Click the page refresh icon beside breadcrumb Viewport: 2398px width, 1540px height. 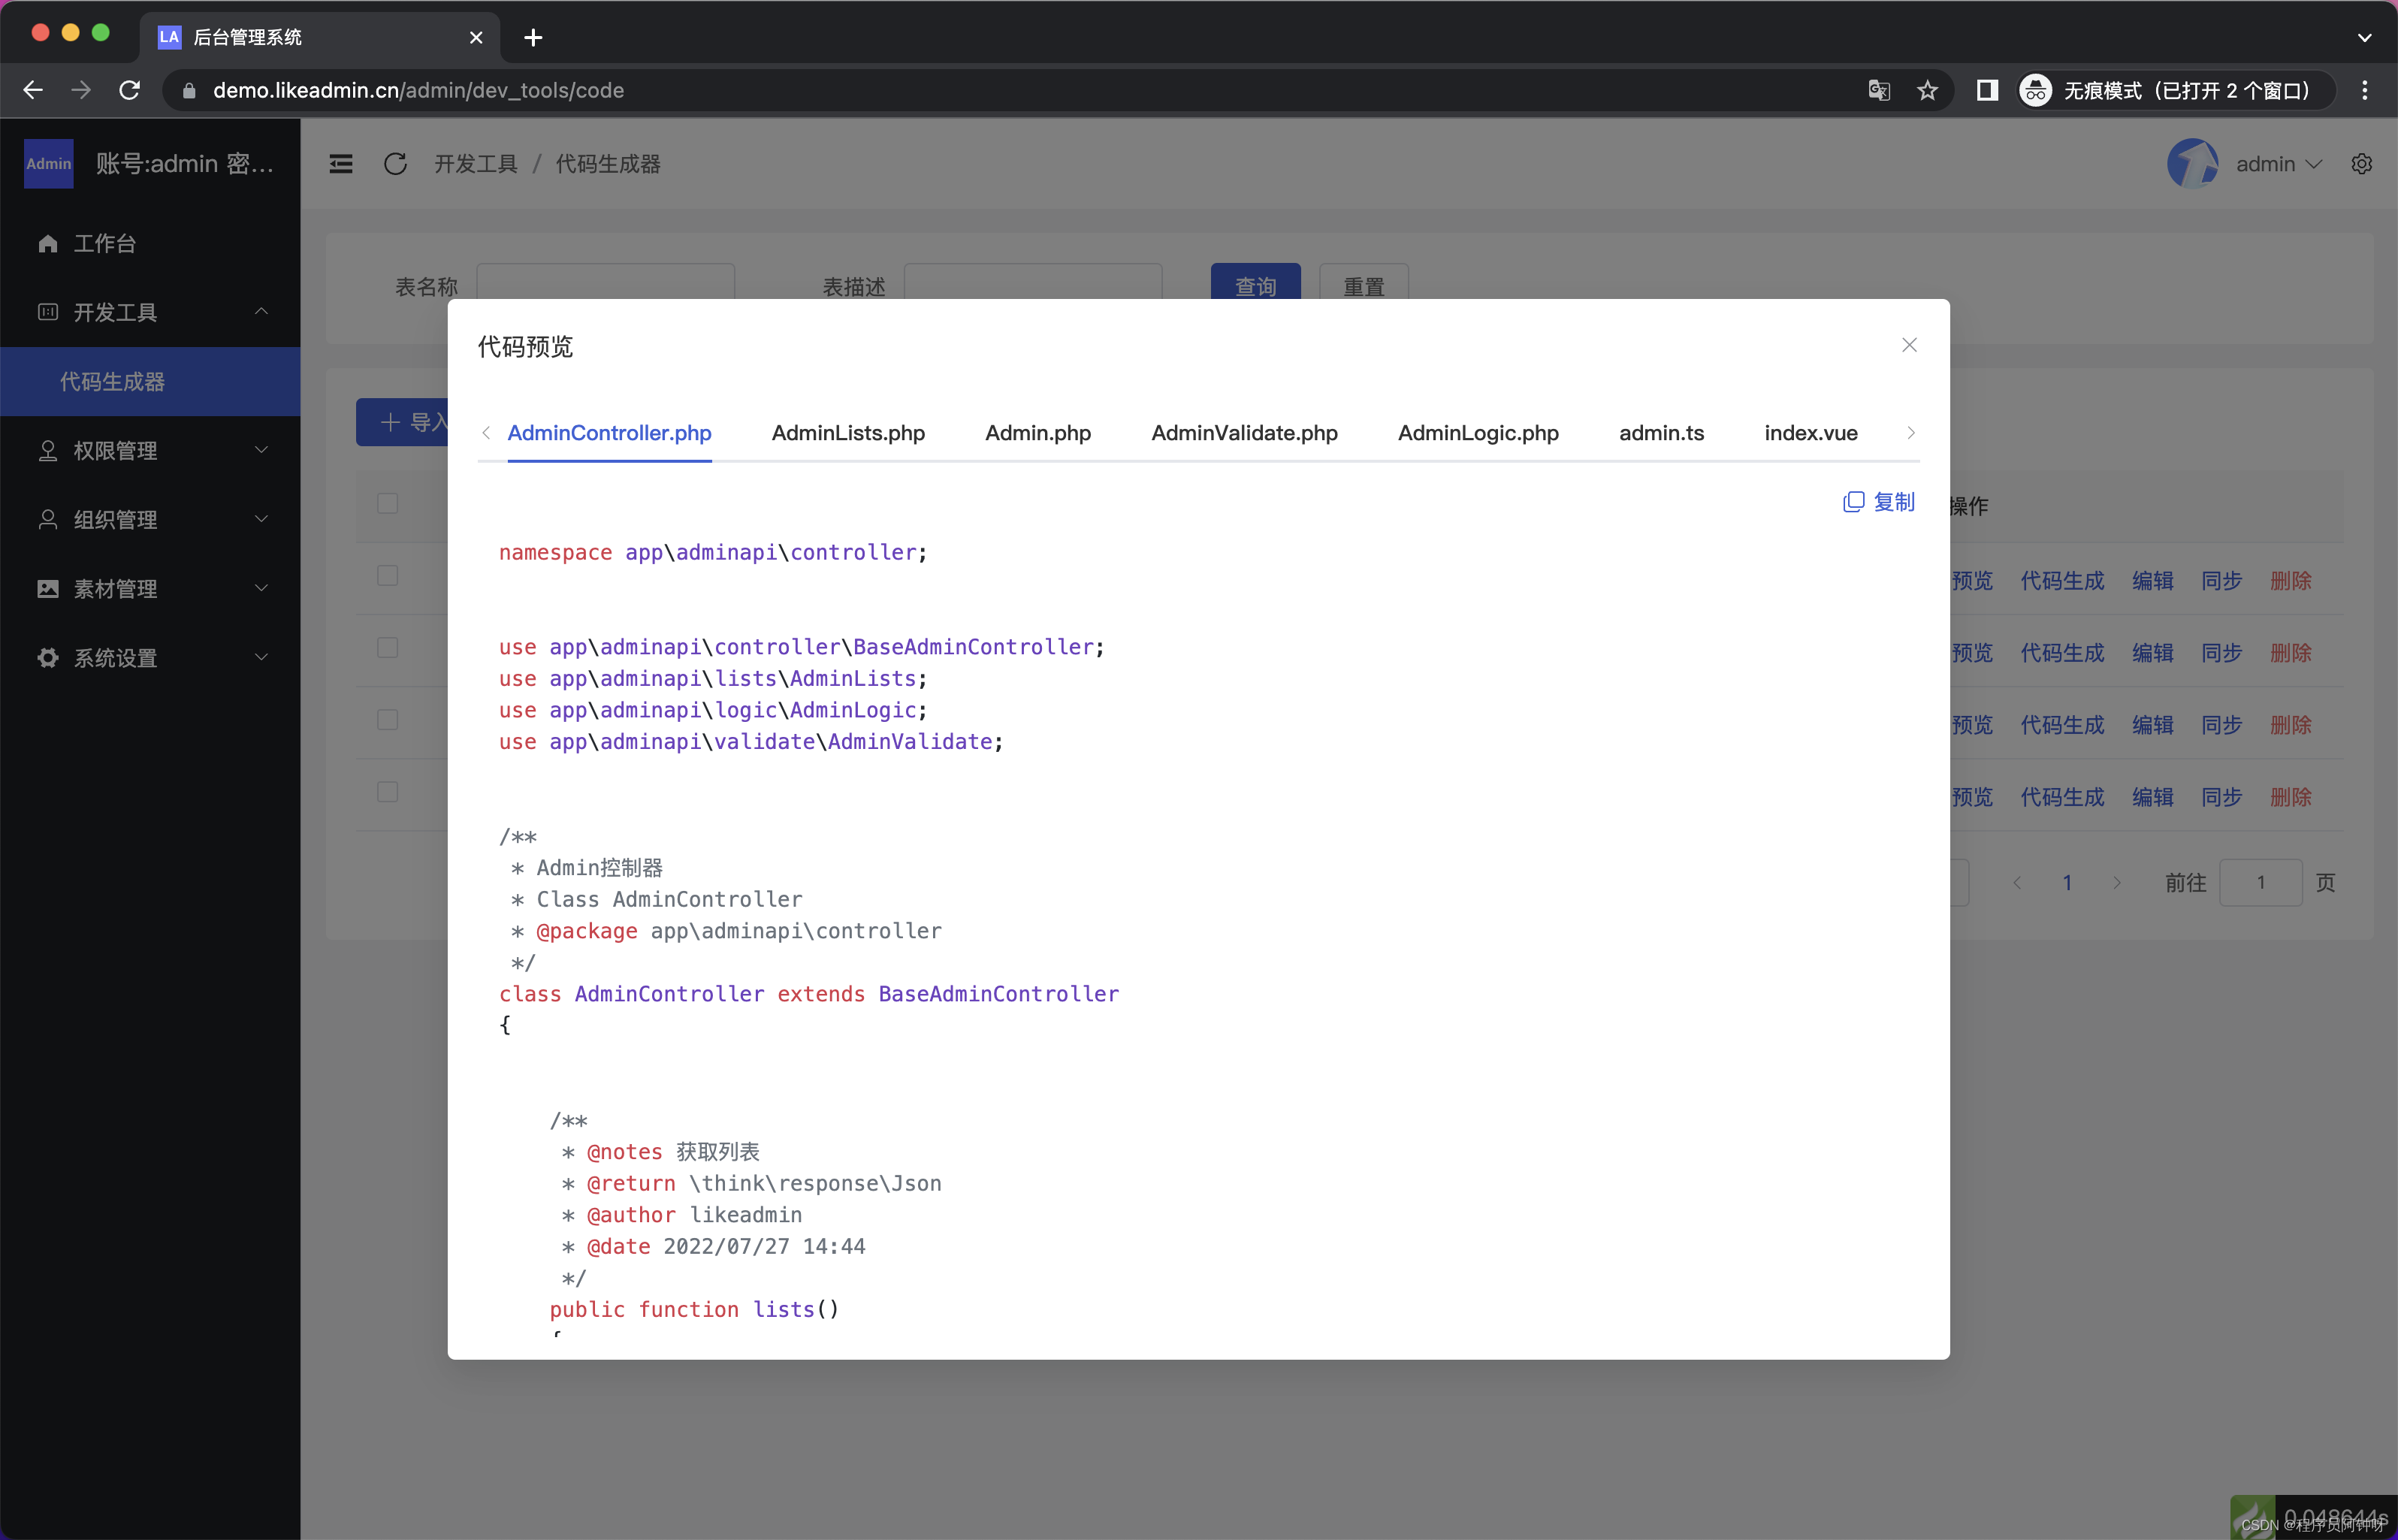[396, 164]
